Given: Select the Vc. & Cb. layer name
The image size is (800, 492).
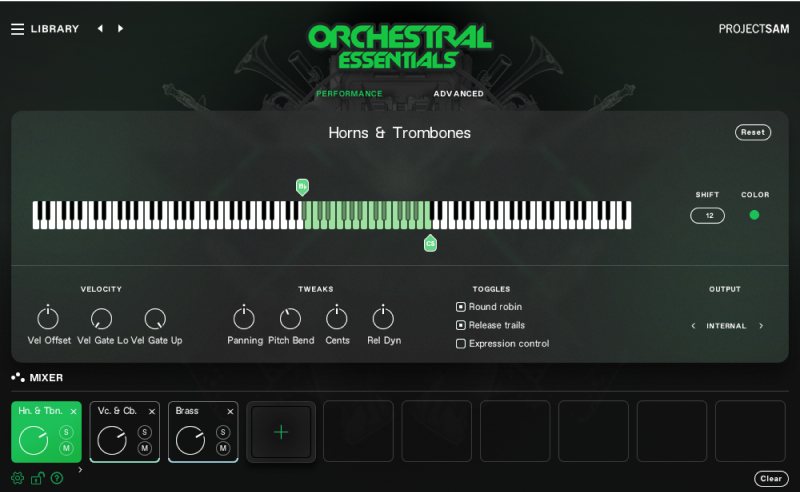Looking at the screenshot, I should pos(117,411).
